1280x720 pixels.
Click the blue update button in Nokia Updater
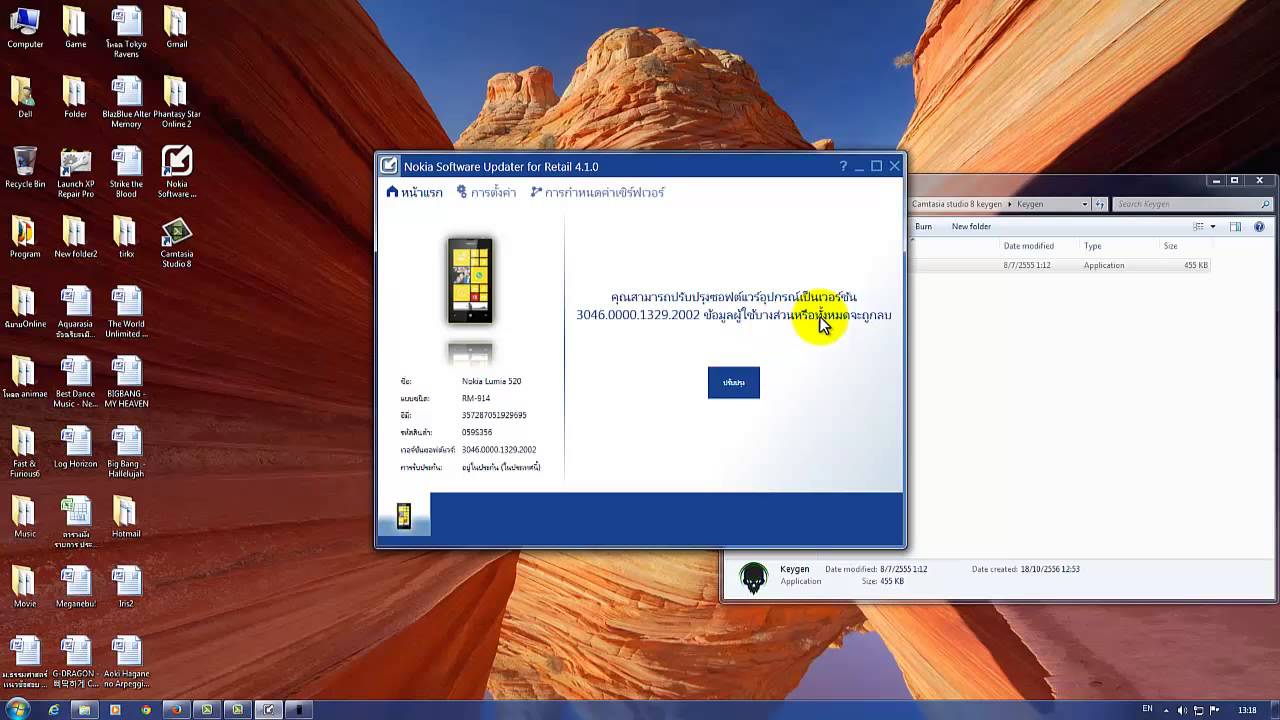[733, 382]
